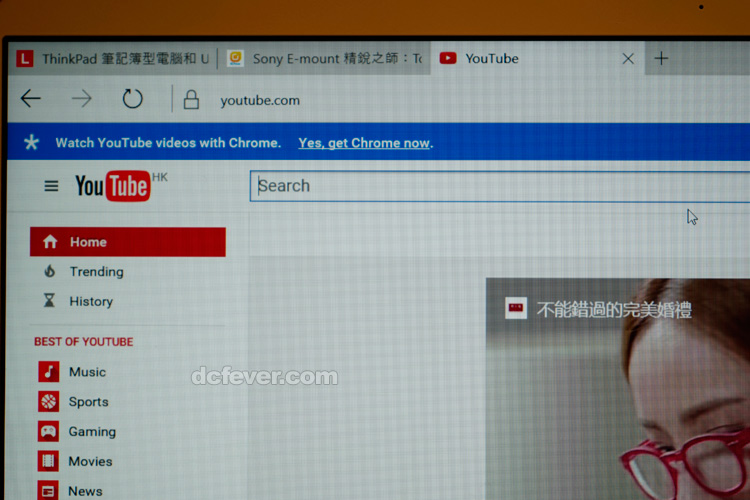The image size is (750, 500).
Task: Click the Sports basketball icon
Action: [x=48, y=401]
